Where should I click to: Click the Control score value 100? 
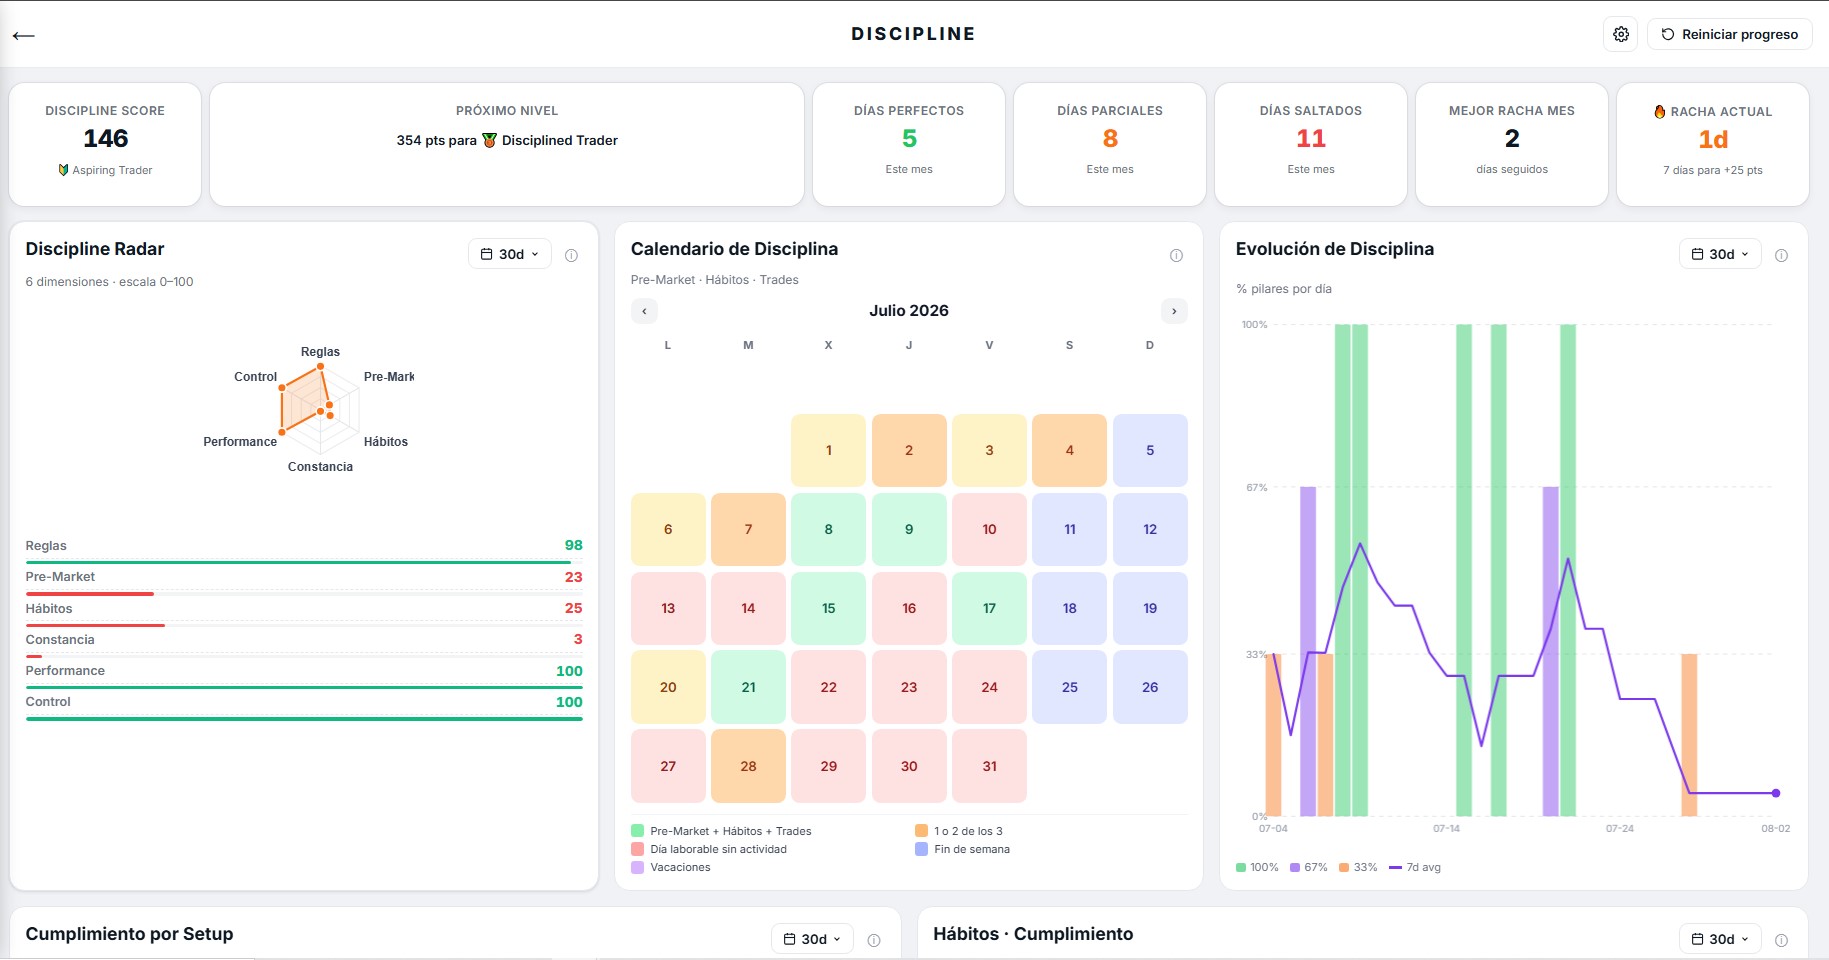[x=569, y=702]
